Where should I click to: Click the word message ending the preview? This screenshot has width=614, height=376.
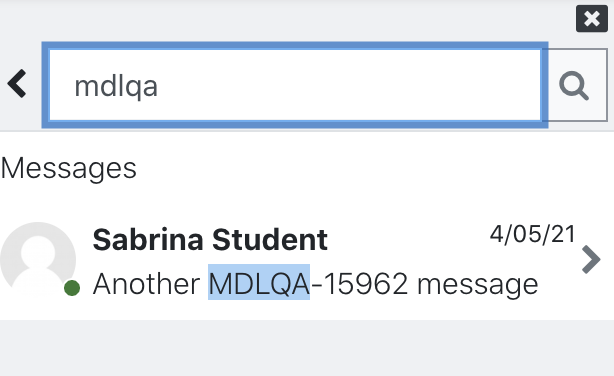[478, 284]
